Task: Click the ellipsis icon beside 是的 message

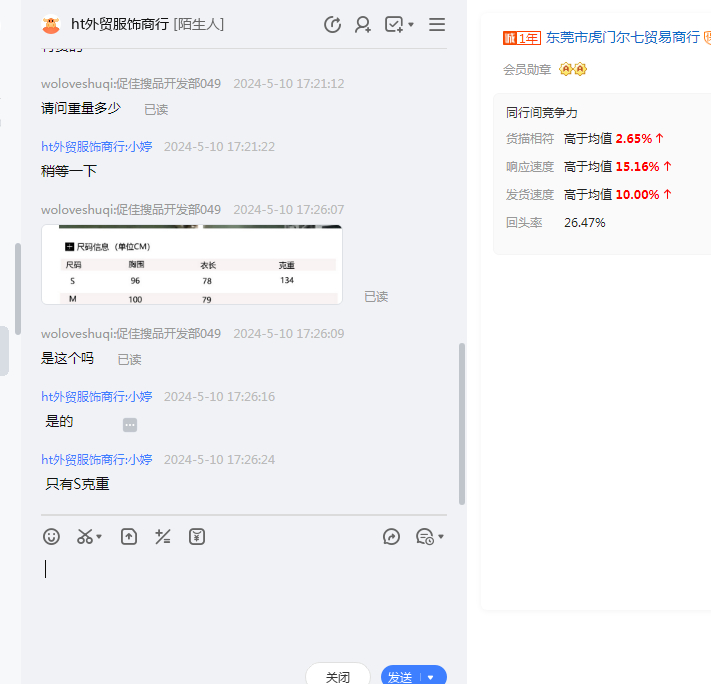Action: (130, 425)
